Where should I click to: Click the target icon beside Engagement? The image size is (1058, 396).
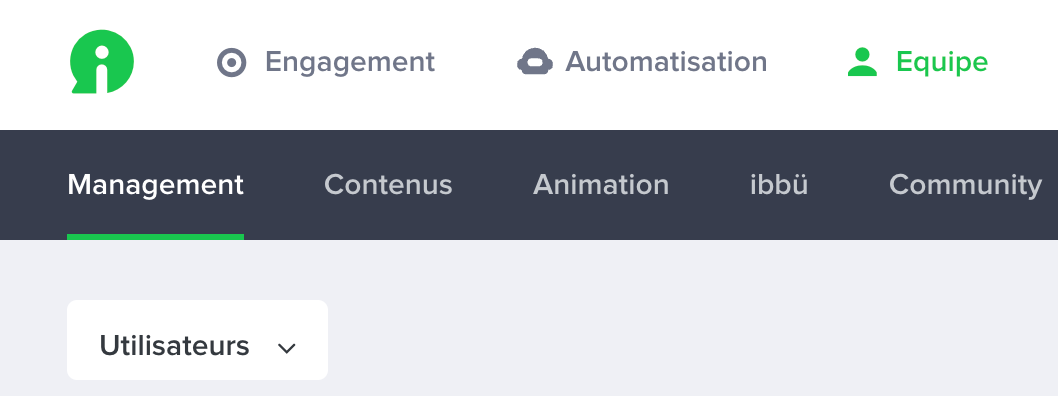(x=231, y=63)
